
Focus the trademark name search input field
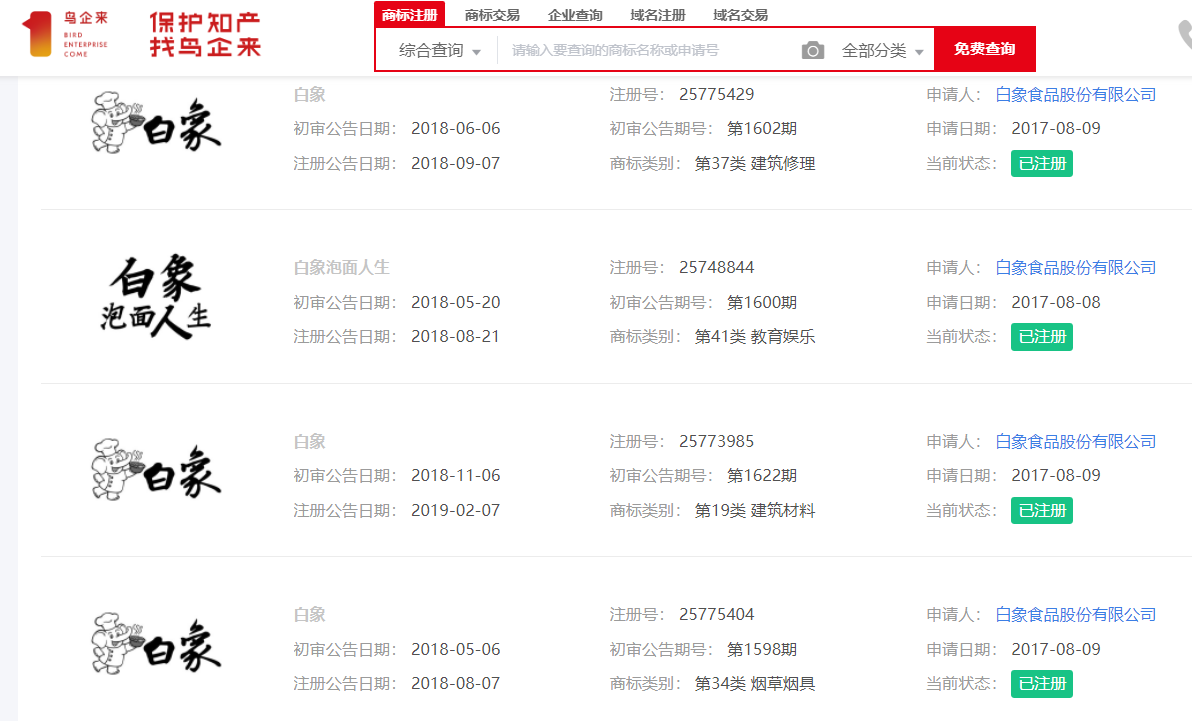point(648,51)
